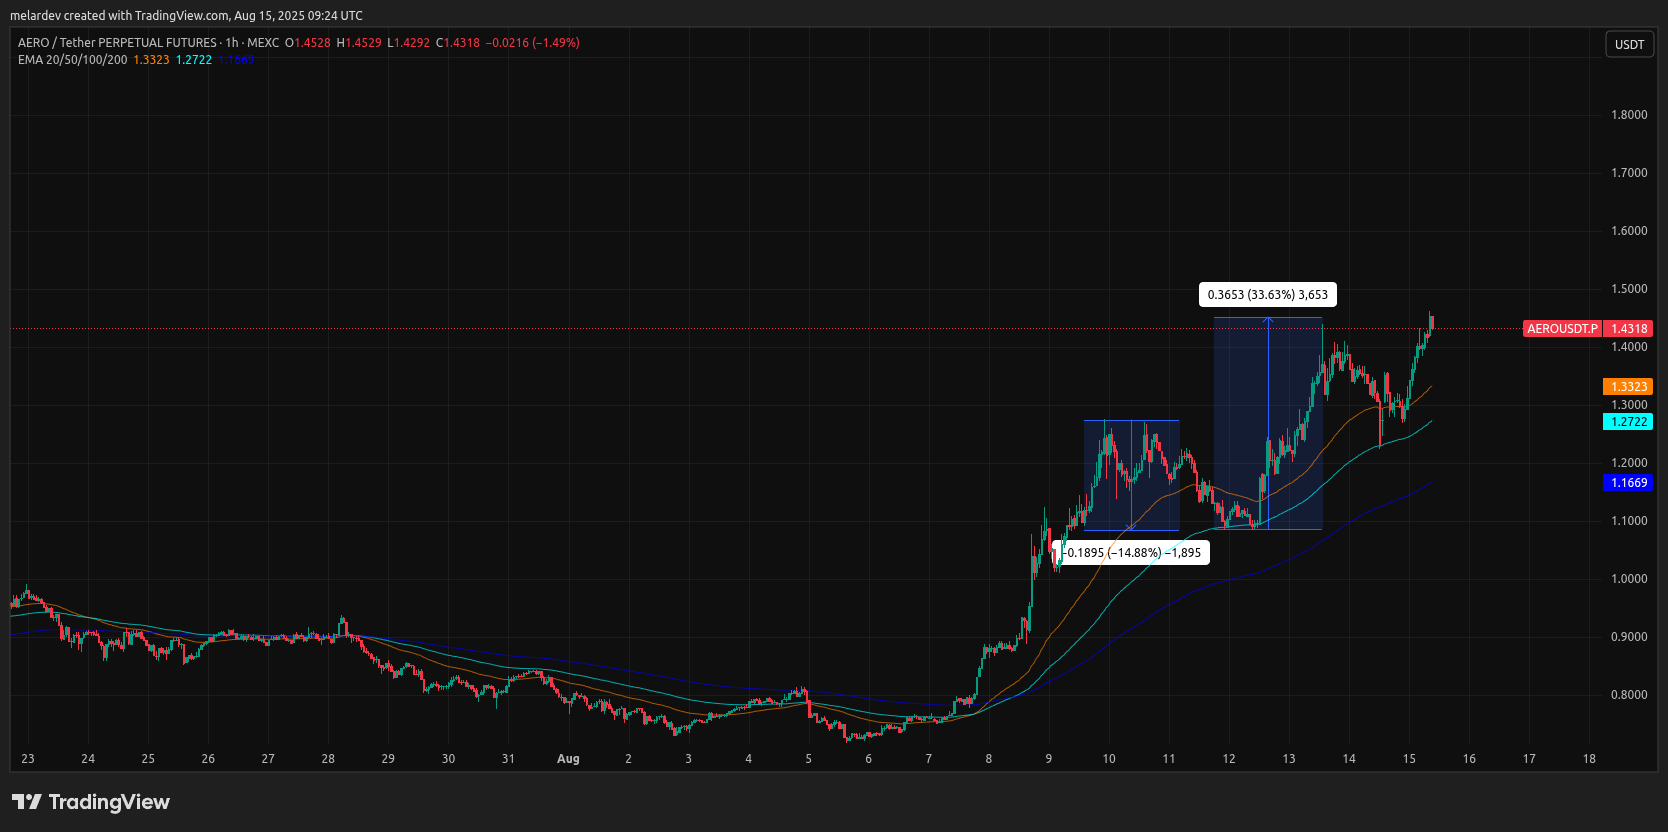Viewport: 1668px width, 832px height.
Task: Click the 1.4000 price scale tick
Action: tap(1629, 347)
